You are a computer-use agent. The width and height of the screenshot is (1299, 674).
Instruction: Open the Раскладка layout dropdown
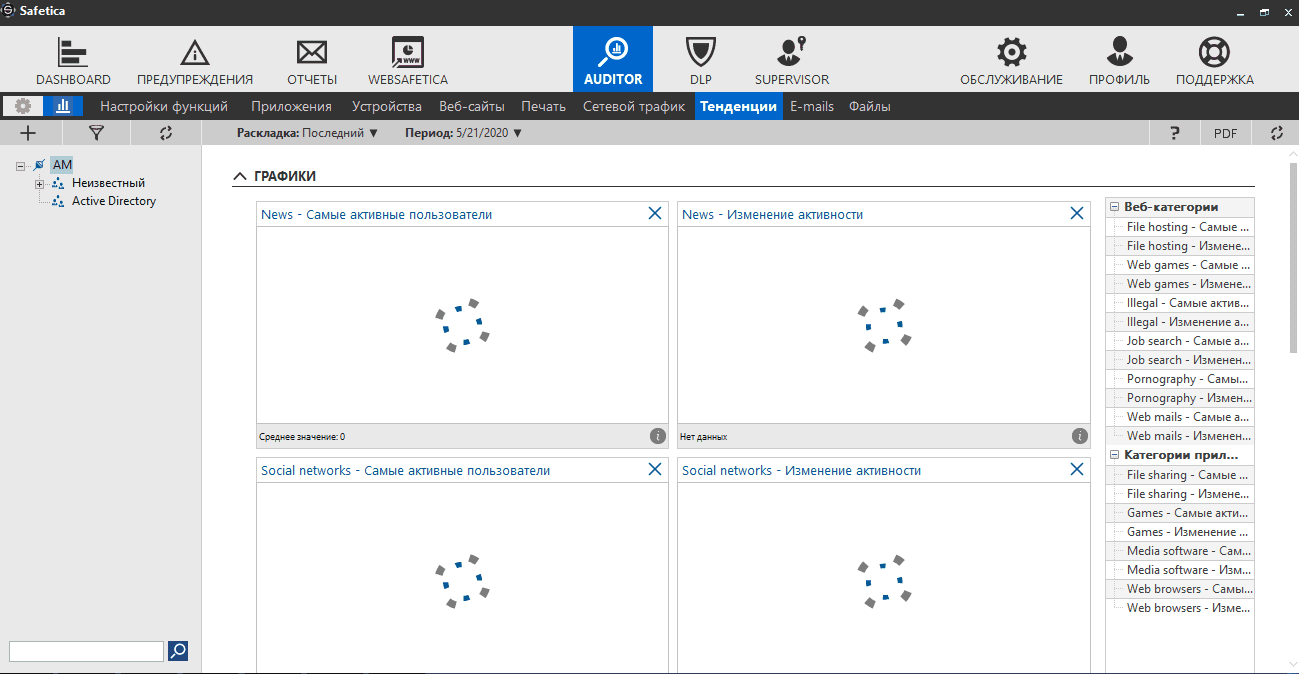click(307, 132)
